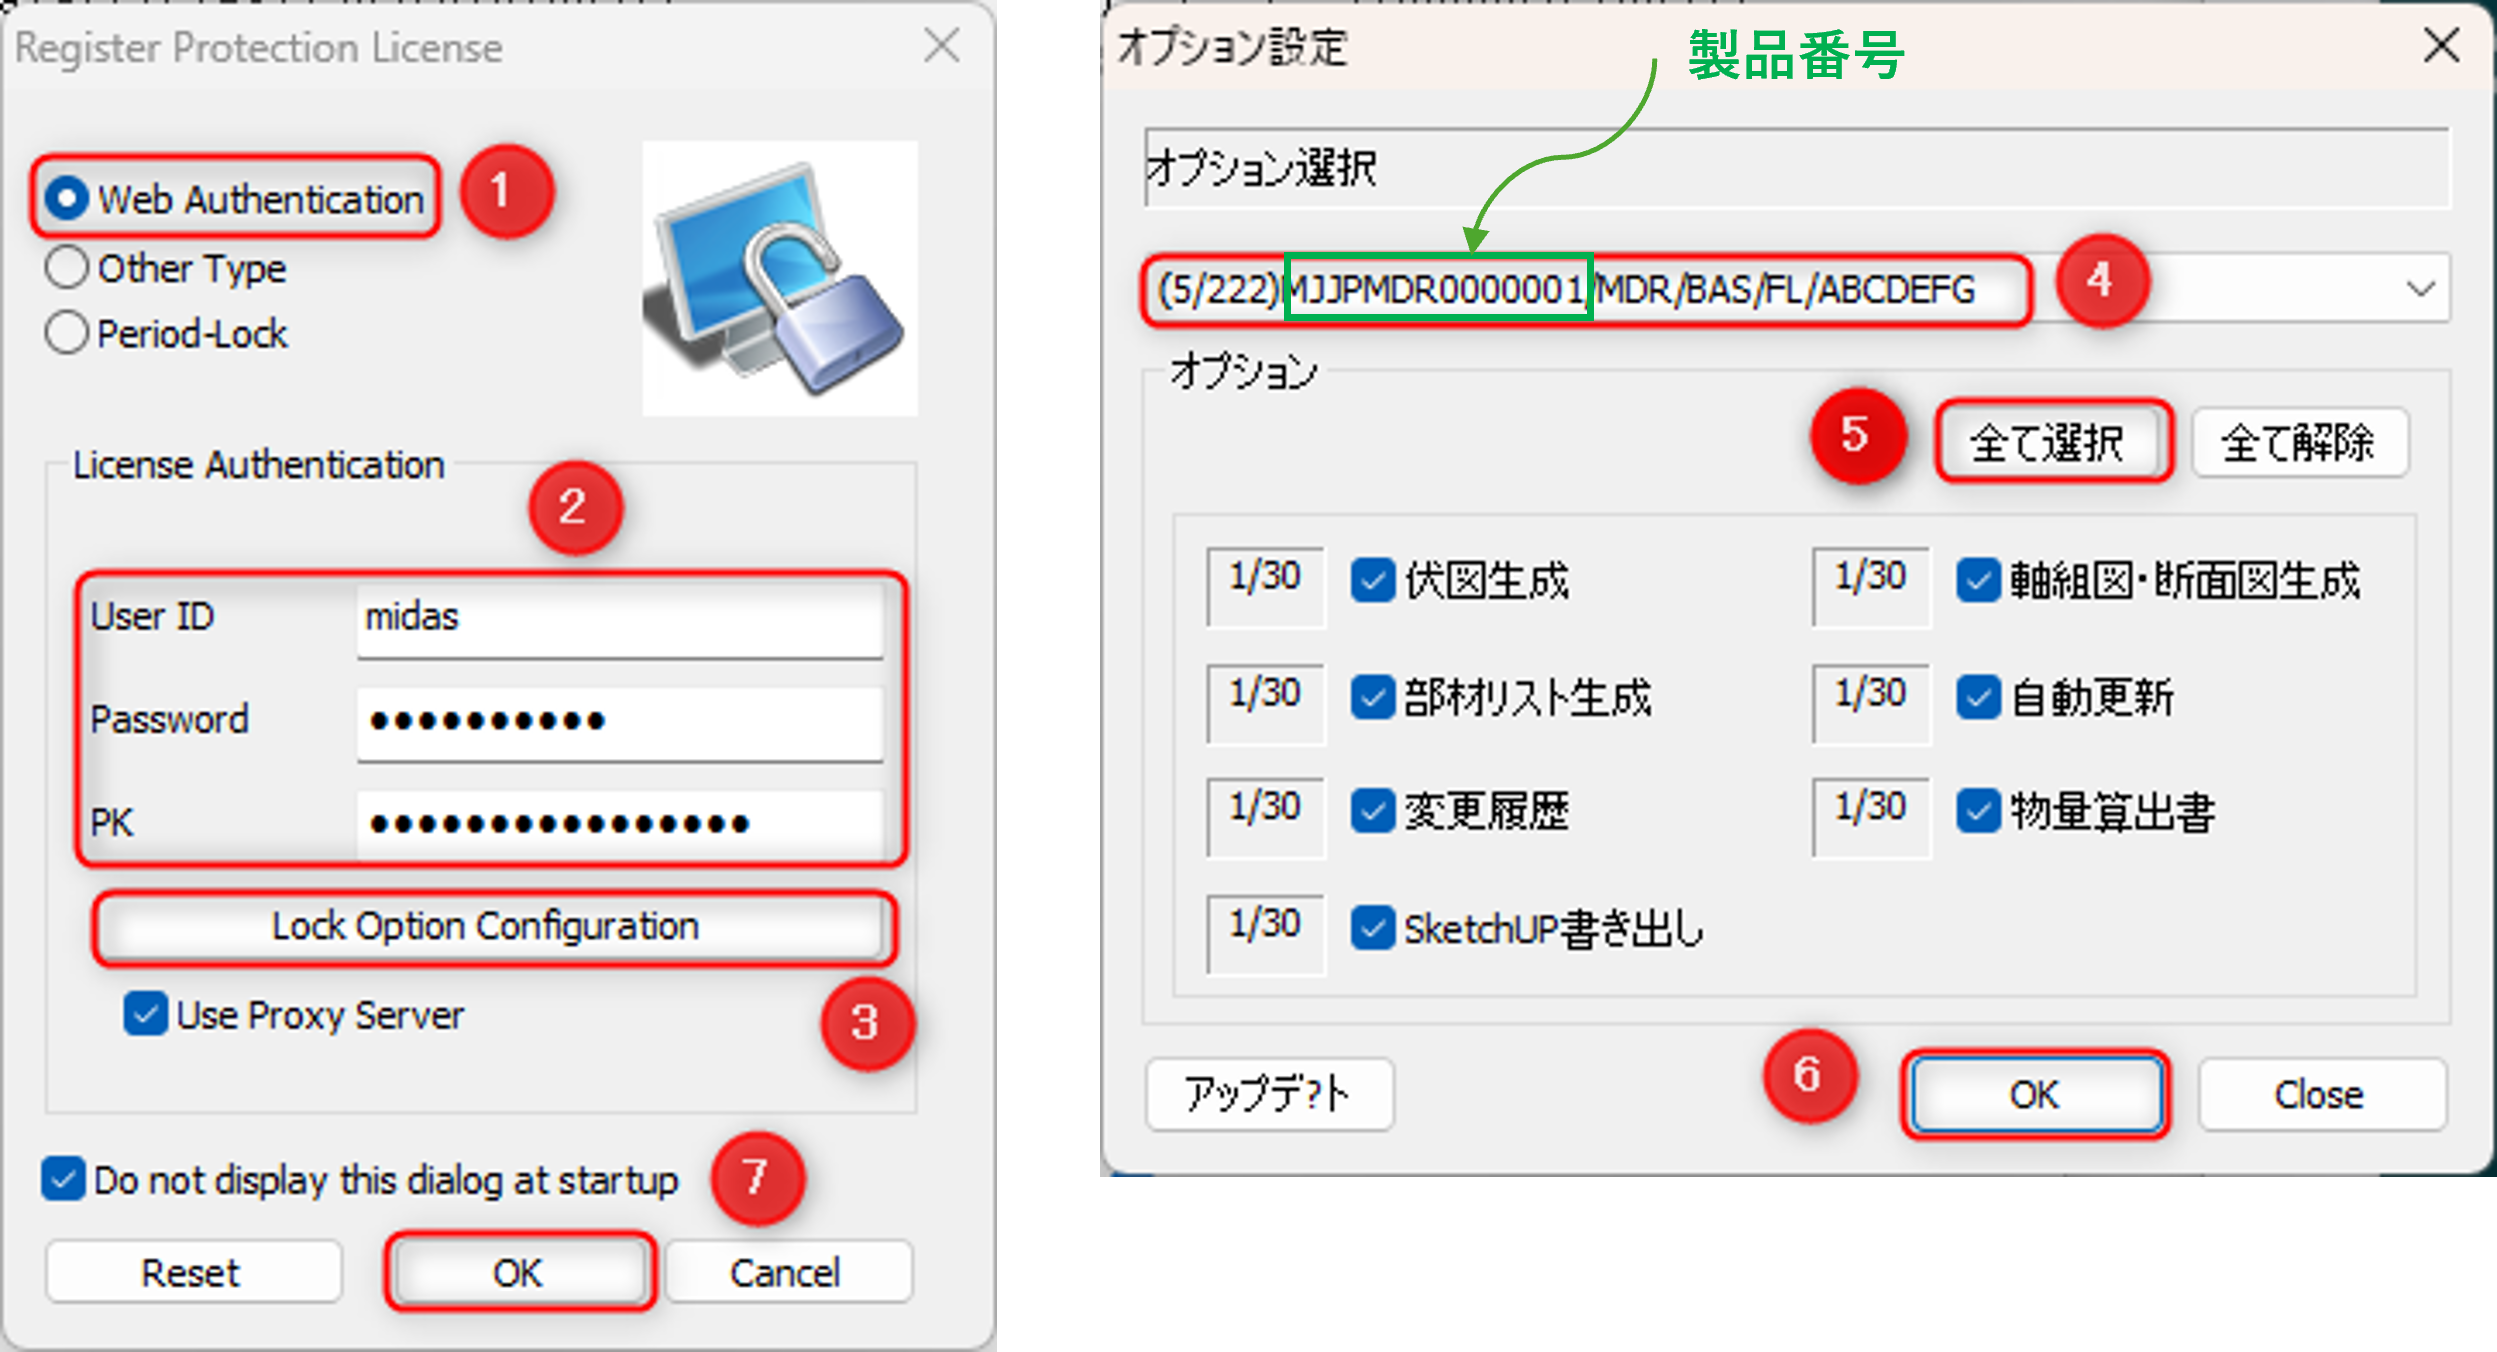Click the computer padlock license image
2497x1352 pixels.
click(779, 278)
